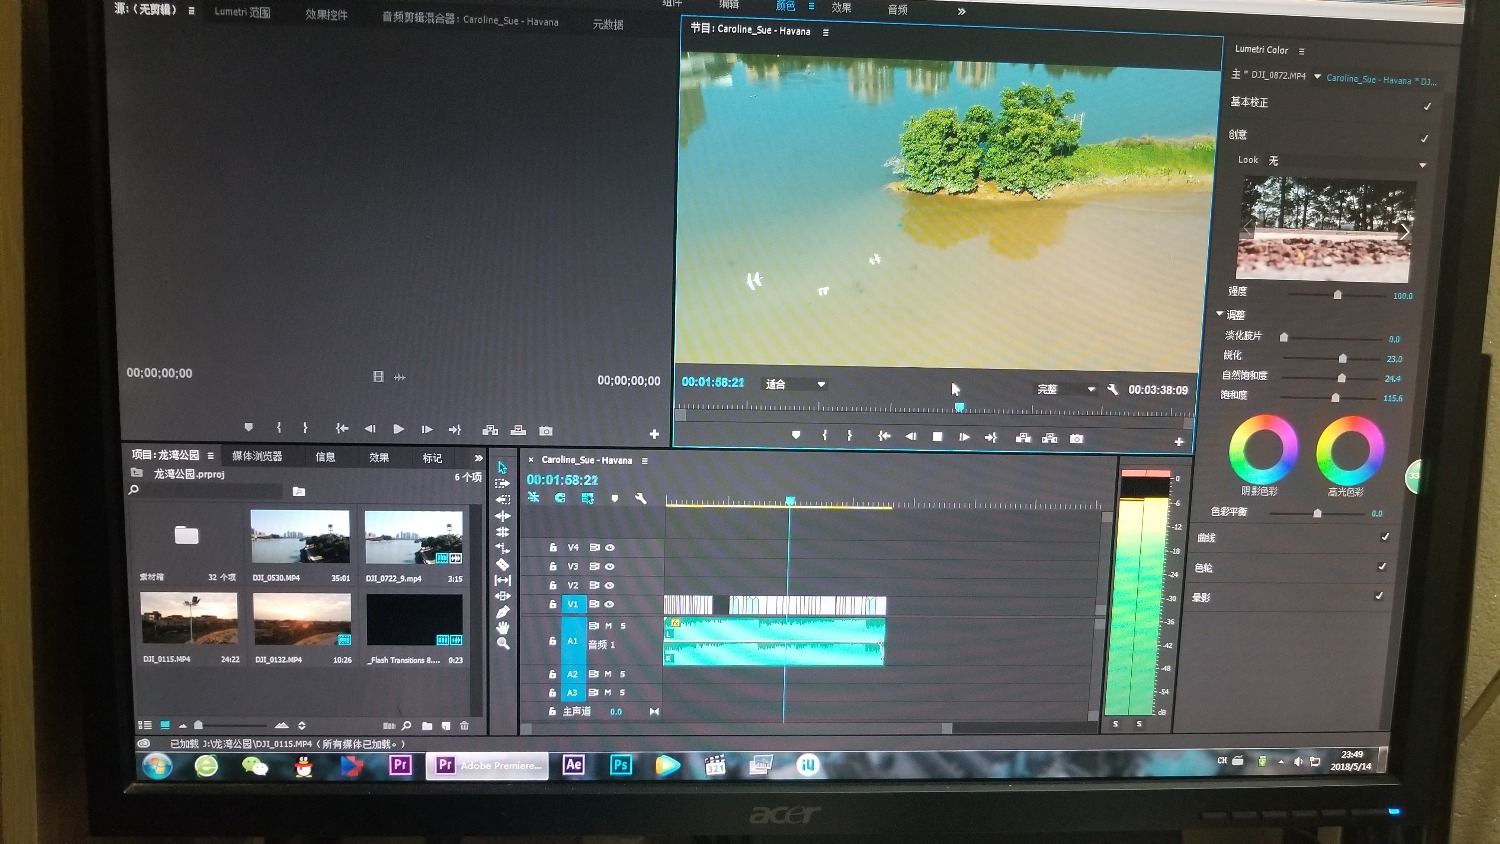Open master clip DJI_0872.MP4 dropdown
Viewport: 1500px width, 844px height.
[1317, 76]
